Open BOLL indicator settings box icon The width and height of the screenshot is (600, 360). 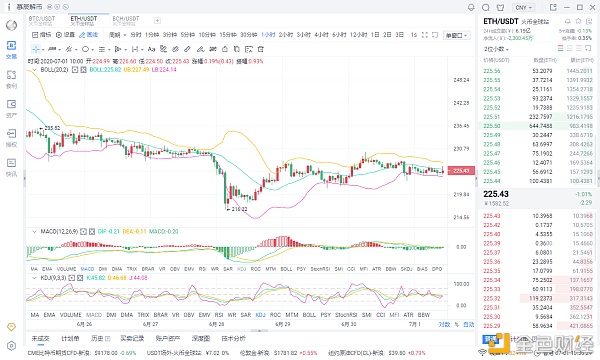pyautogui.click(x=75, y=70)
